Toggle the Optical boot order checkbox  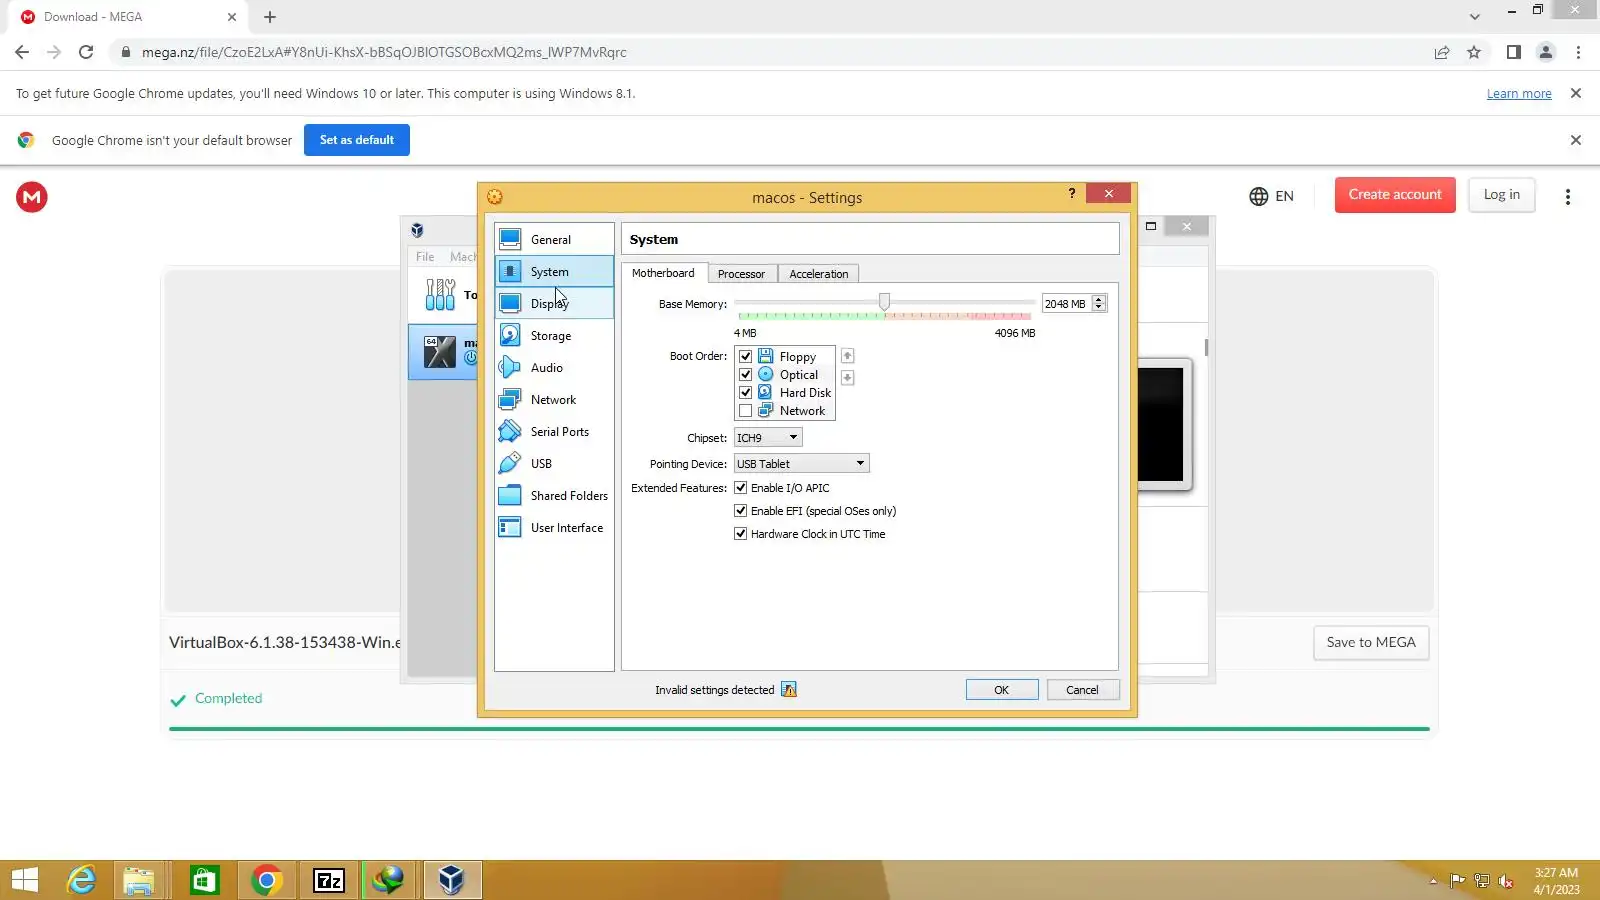point(745,374)
